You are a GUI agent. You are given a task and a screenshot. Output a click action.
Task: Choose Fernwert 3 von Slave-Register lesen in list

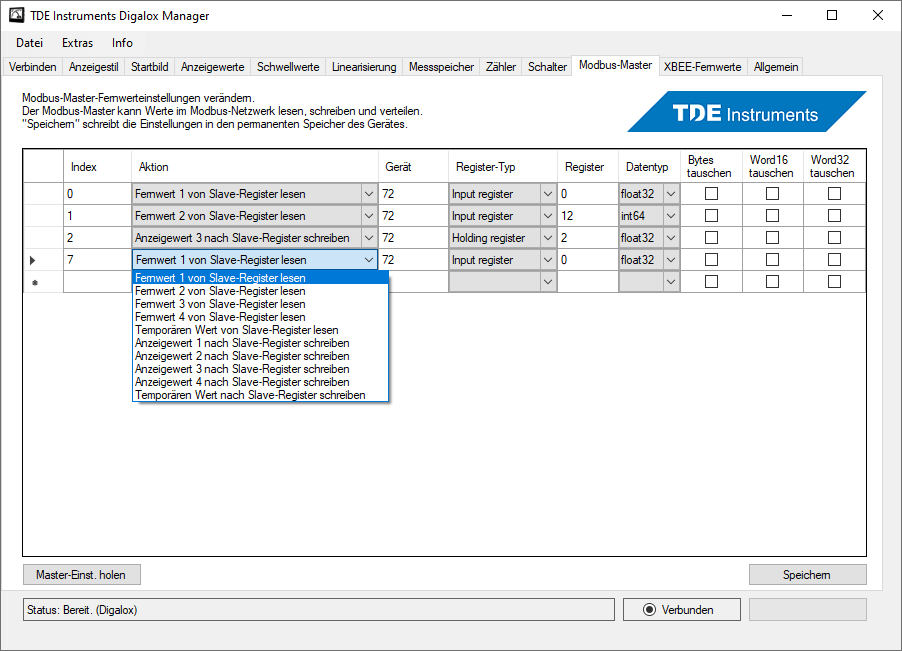261,304
